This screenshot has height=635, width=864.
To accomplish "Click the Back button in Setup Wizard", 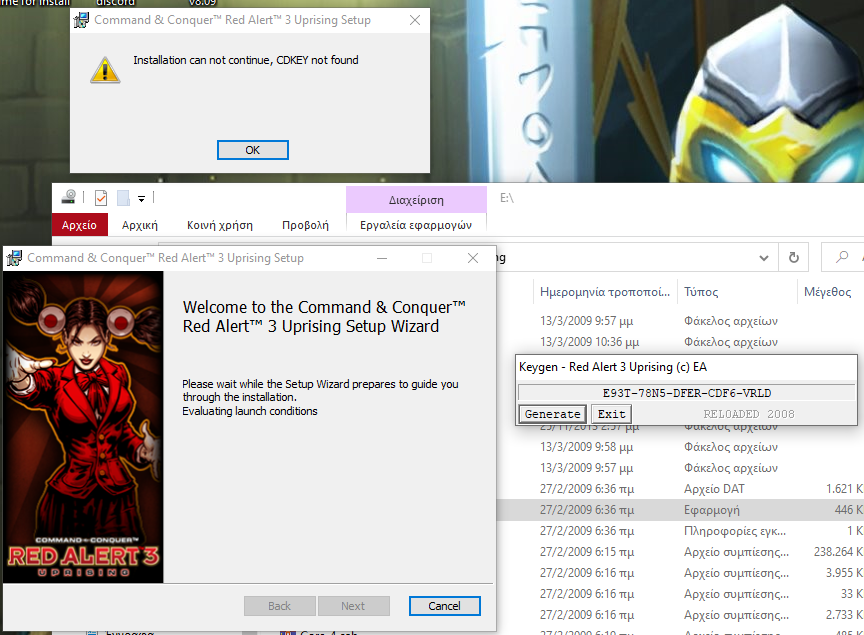I will click(x=280, y=606).
